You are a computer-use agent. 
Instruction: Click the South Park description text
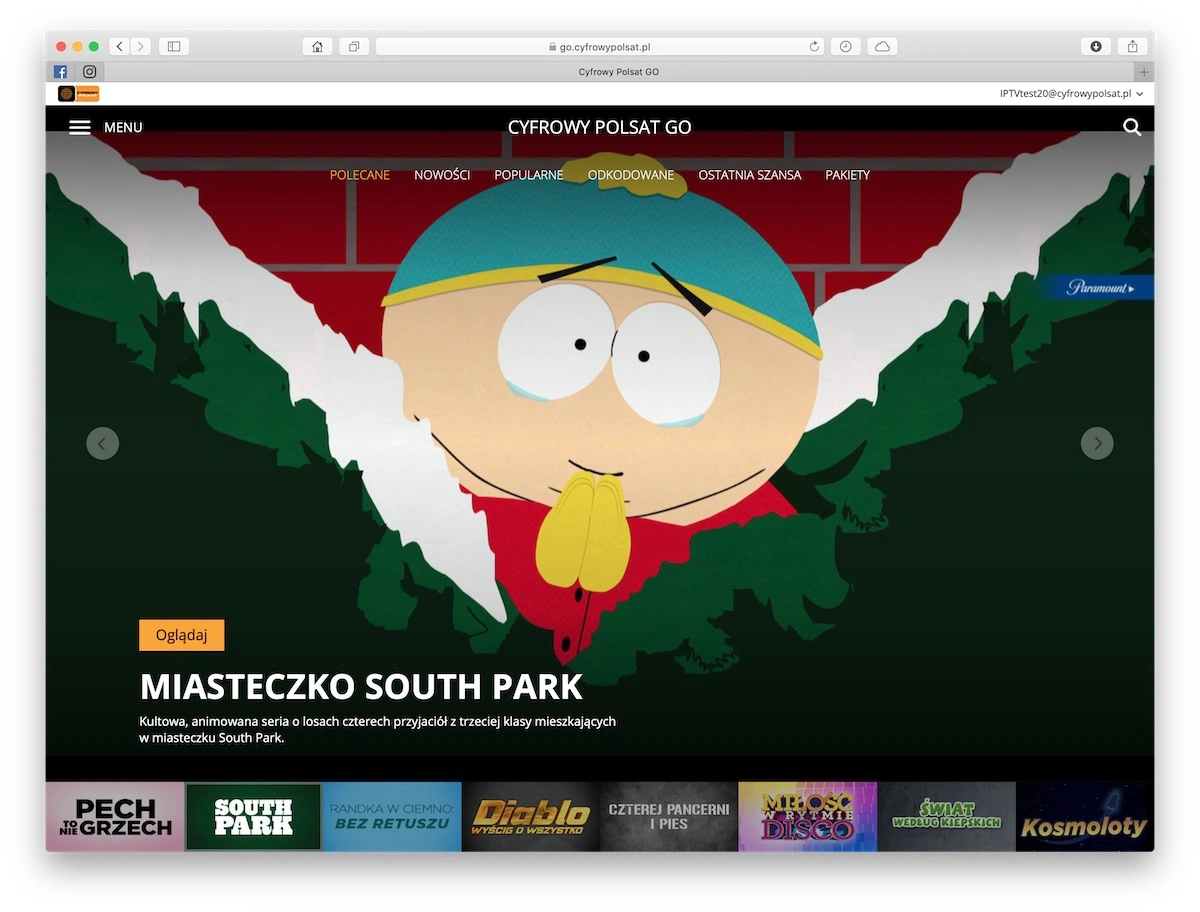point(378,729)
